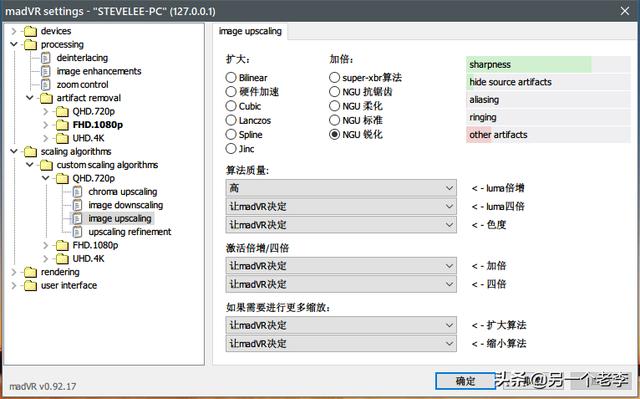Expand the devices tree node

(14, 31)
